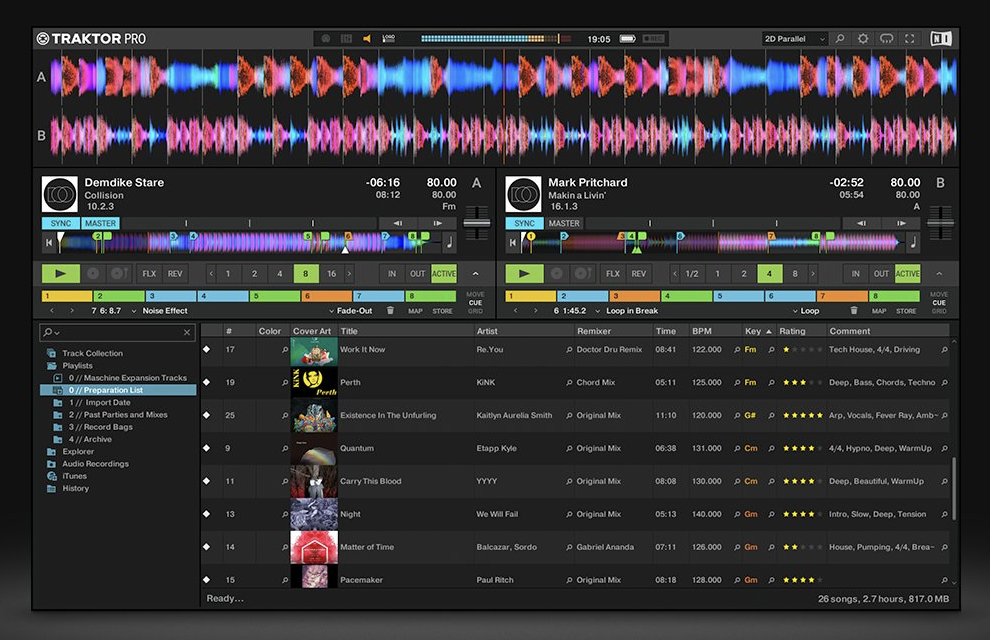Collapse Deck A advanced panel chevron
990x640 pixels.
475,273
